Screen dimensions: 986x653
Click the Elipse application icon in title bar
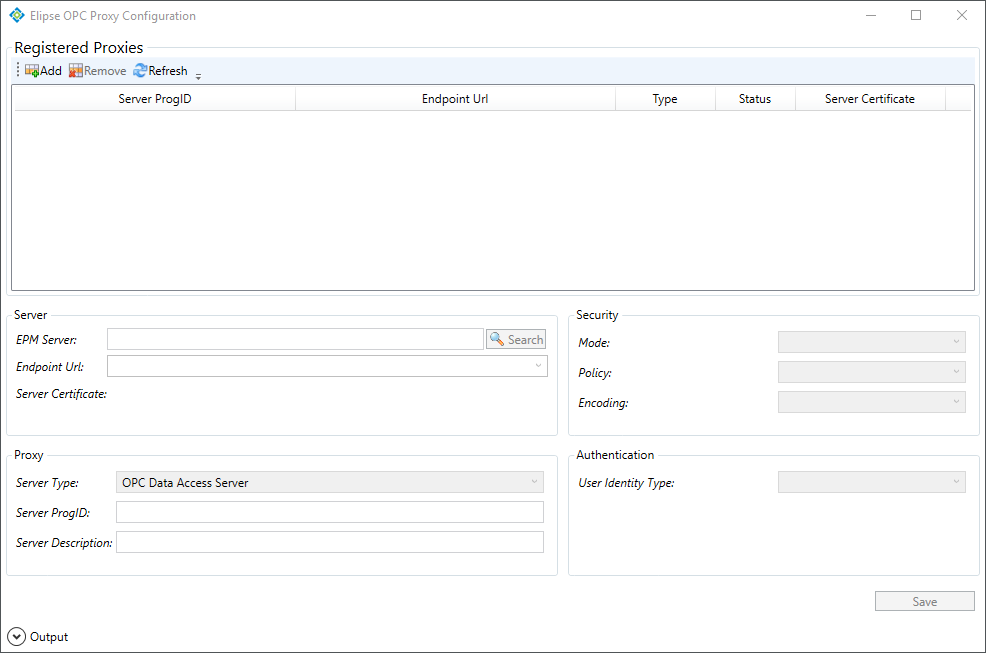click(16, 16)
